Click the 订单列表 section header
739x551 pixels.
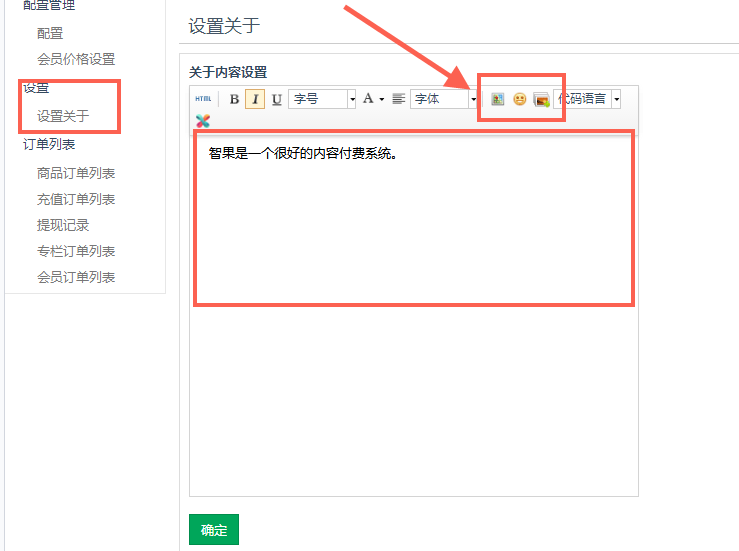[x=49, y=144]
